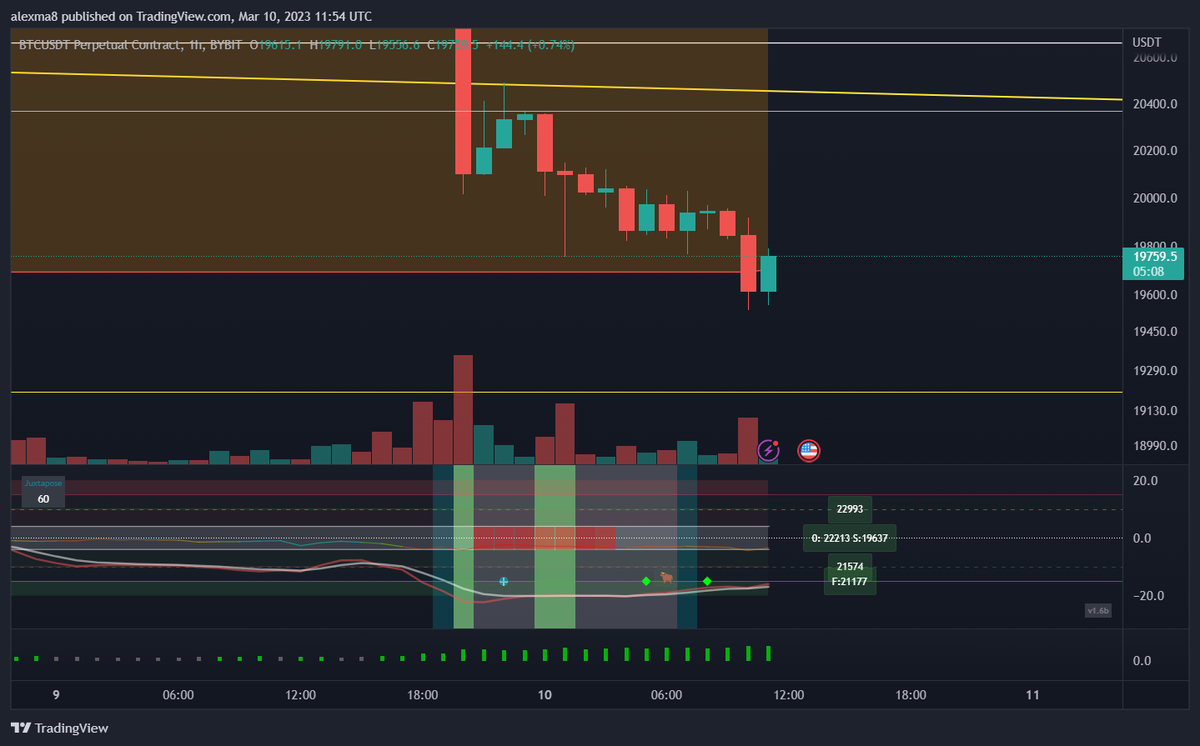Viewport: 1200px width, 746px height.
Task: Select the day 11 label on time axis
Action: (1033, 695)
